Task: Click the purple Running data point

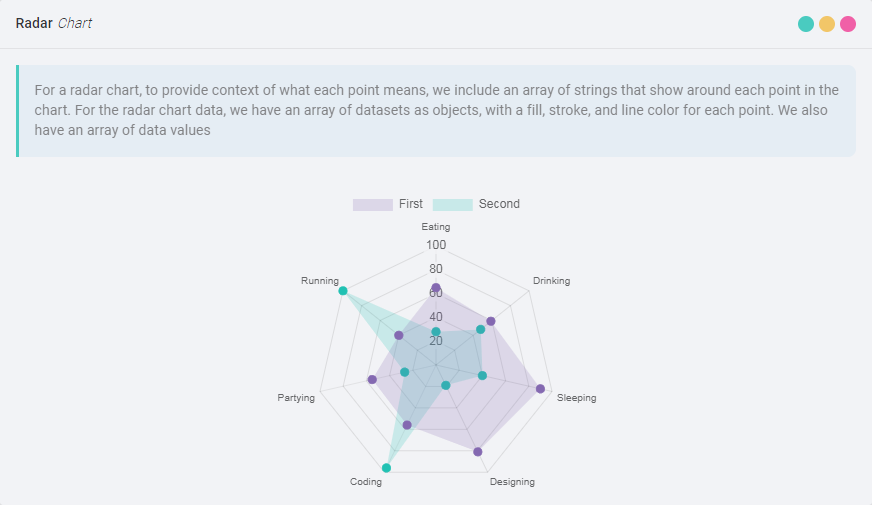Action: (x=399, y=335)
